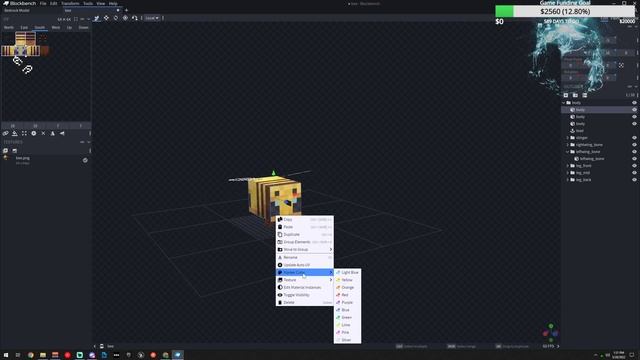Switch to the North face tab
Image resolution: width=640 pixels, height=360 pixels.
coord(9,27)
